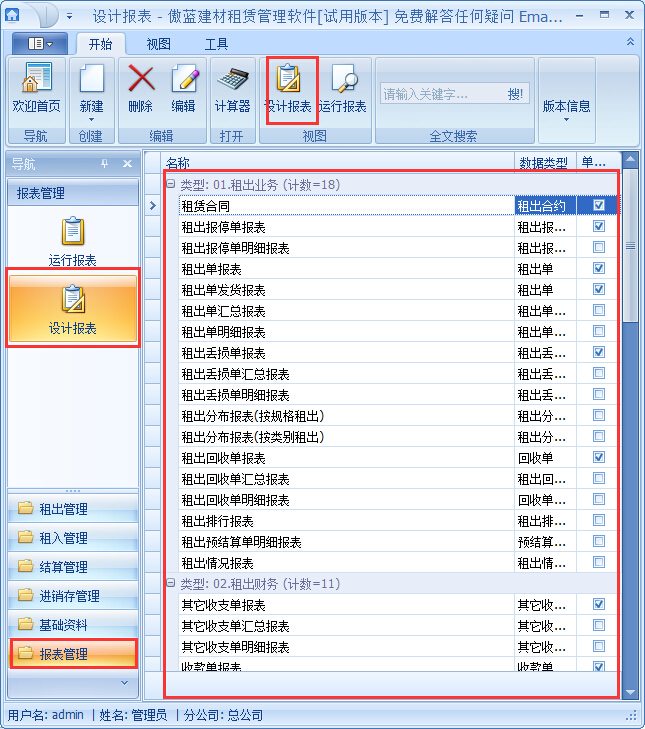Switch to the 工具 ribbon tab
The height and width of the screenshot is (729, 645).
(x=216, y=44)
